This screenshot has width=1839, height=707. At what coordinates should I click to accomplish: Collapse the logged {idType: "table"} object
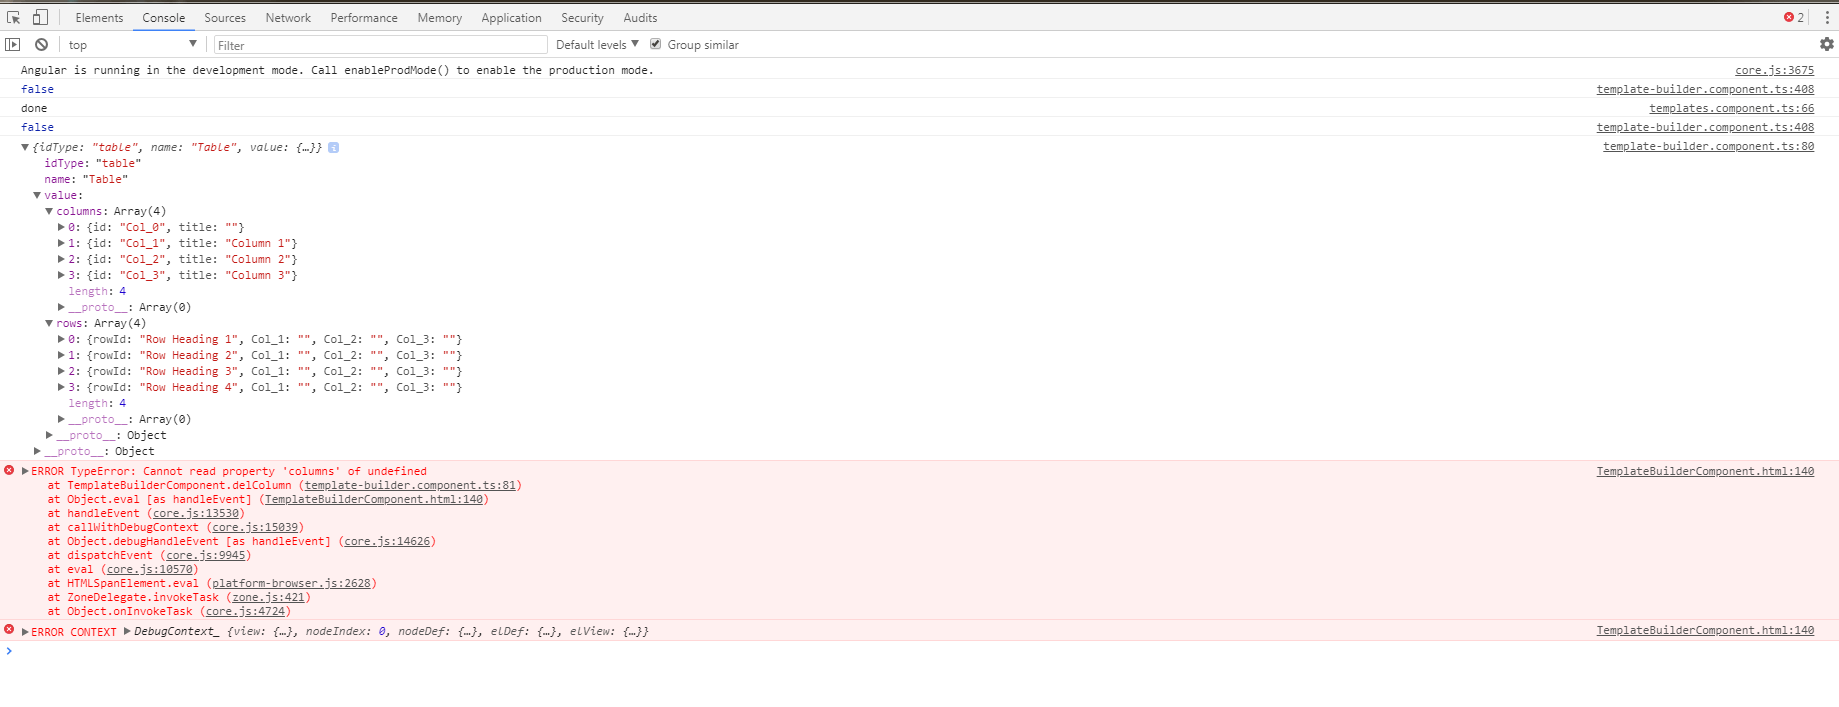pyautogui.click(x=25, y=147)
